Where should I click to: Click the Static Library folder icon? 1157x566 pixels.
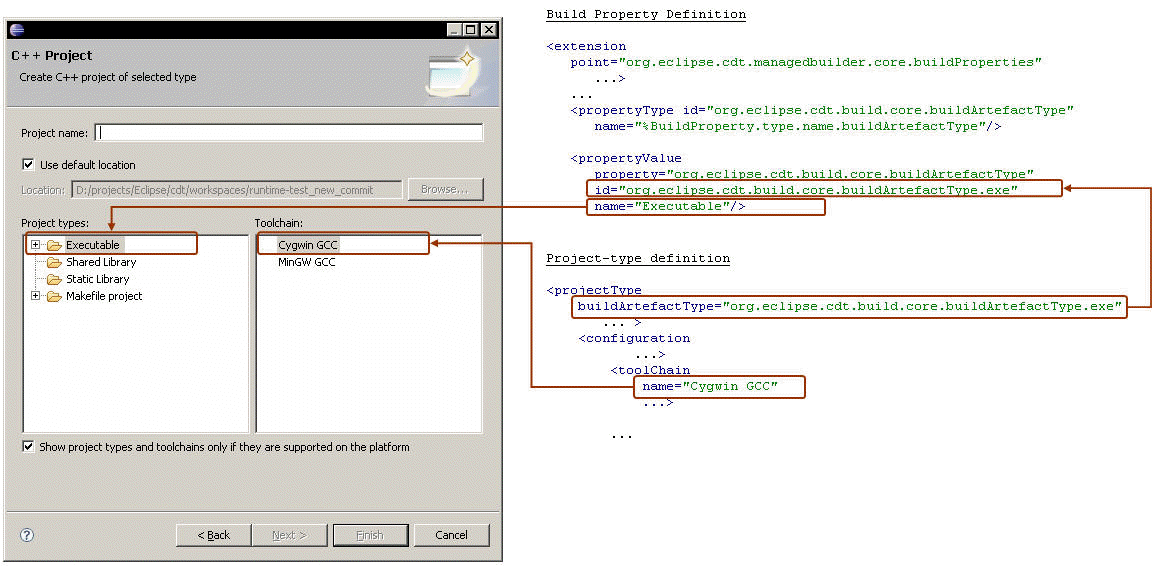click(x=54, y=279)
